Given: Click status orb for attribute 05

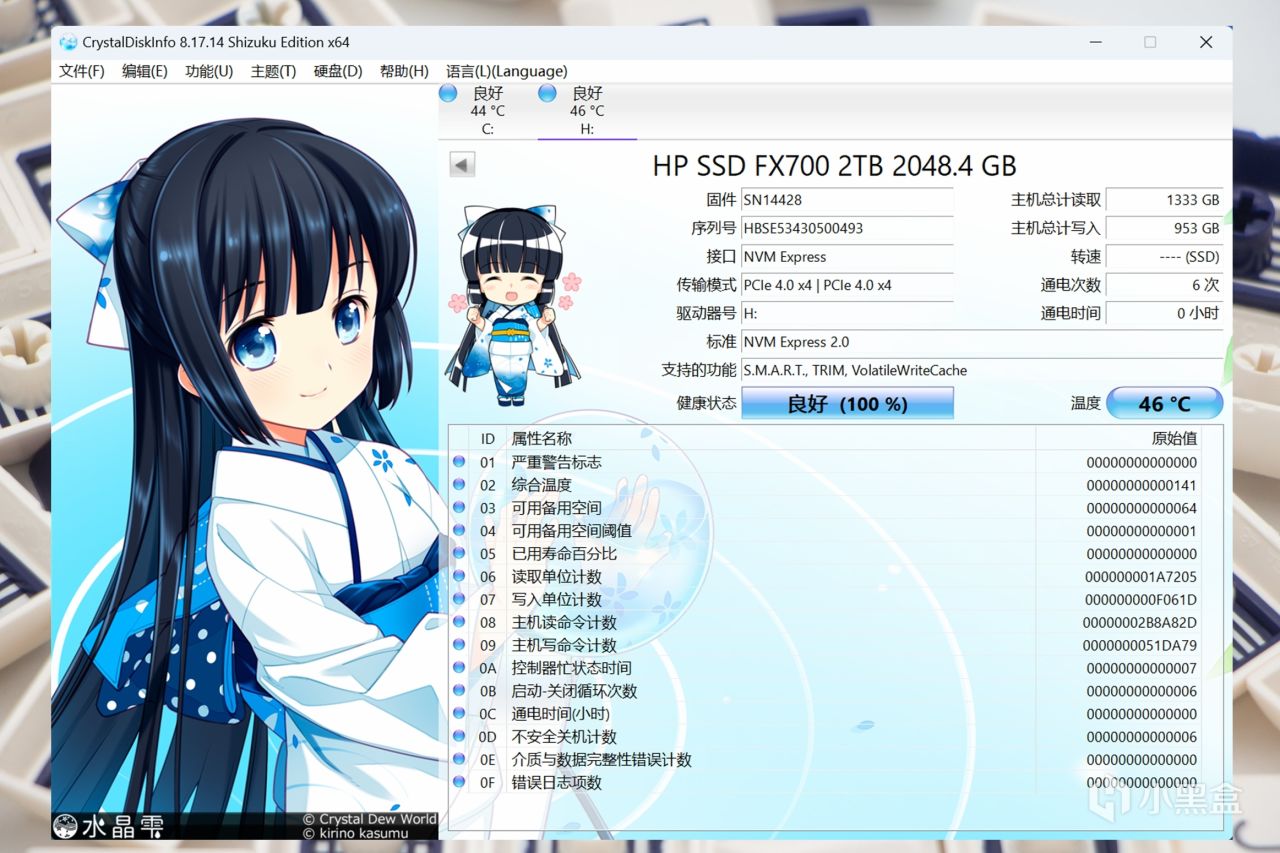Looking at the screenshot, I should point(459,553).
